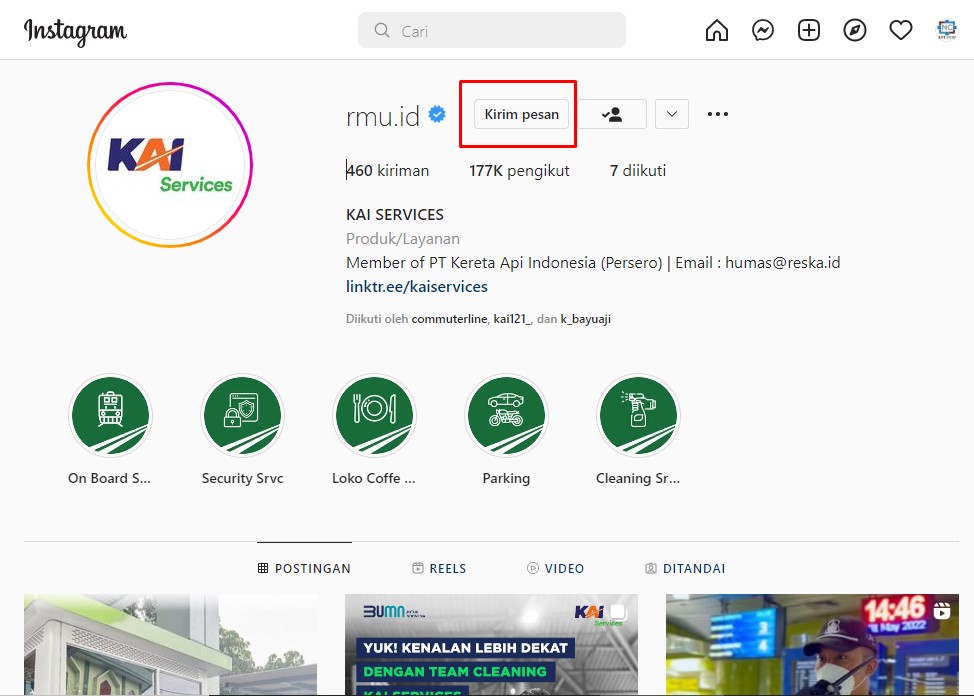The width and height of the screenshot is (974, 696).
Task: Switch to the DITANDAI tab
Action: (685, 568)
